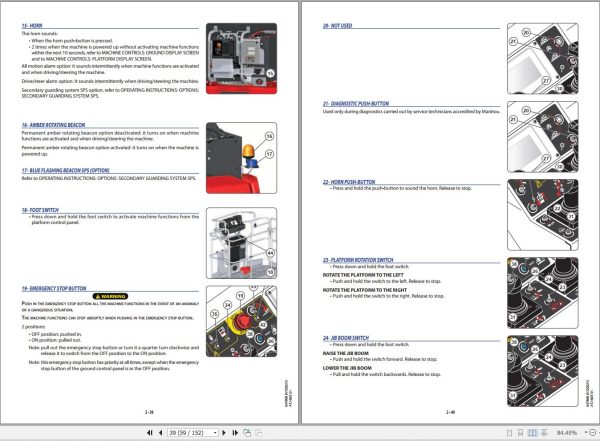600x441 pixels.
Task: Click the horn push-button panel illustration
Action: pos(543,215)
